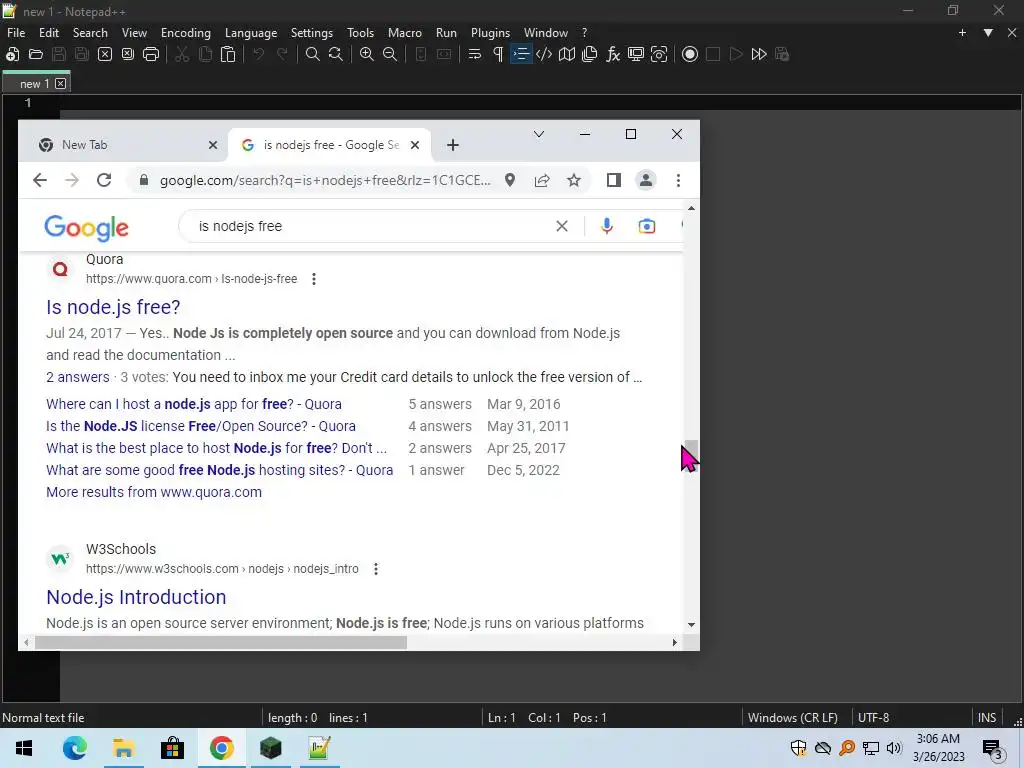This screenshot has width=1024, height=768.
Task: Open the Run menu in Notepad++
Action: 446,33
